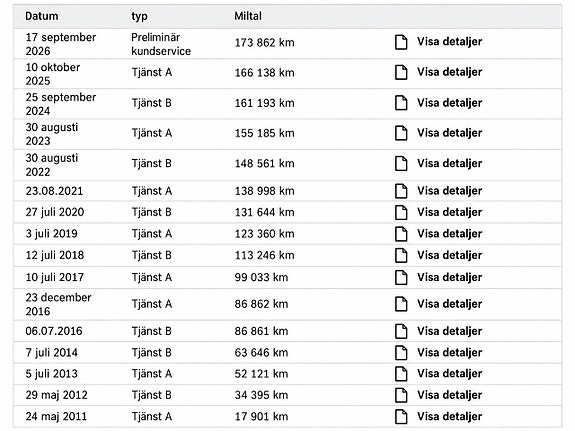This screenshot has width=575, height=431.
Task: Click document icon for 23 december 2016 service
Action: [401, 304]
